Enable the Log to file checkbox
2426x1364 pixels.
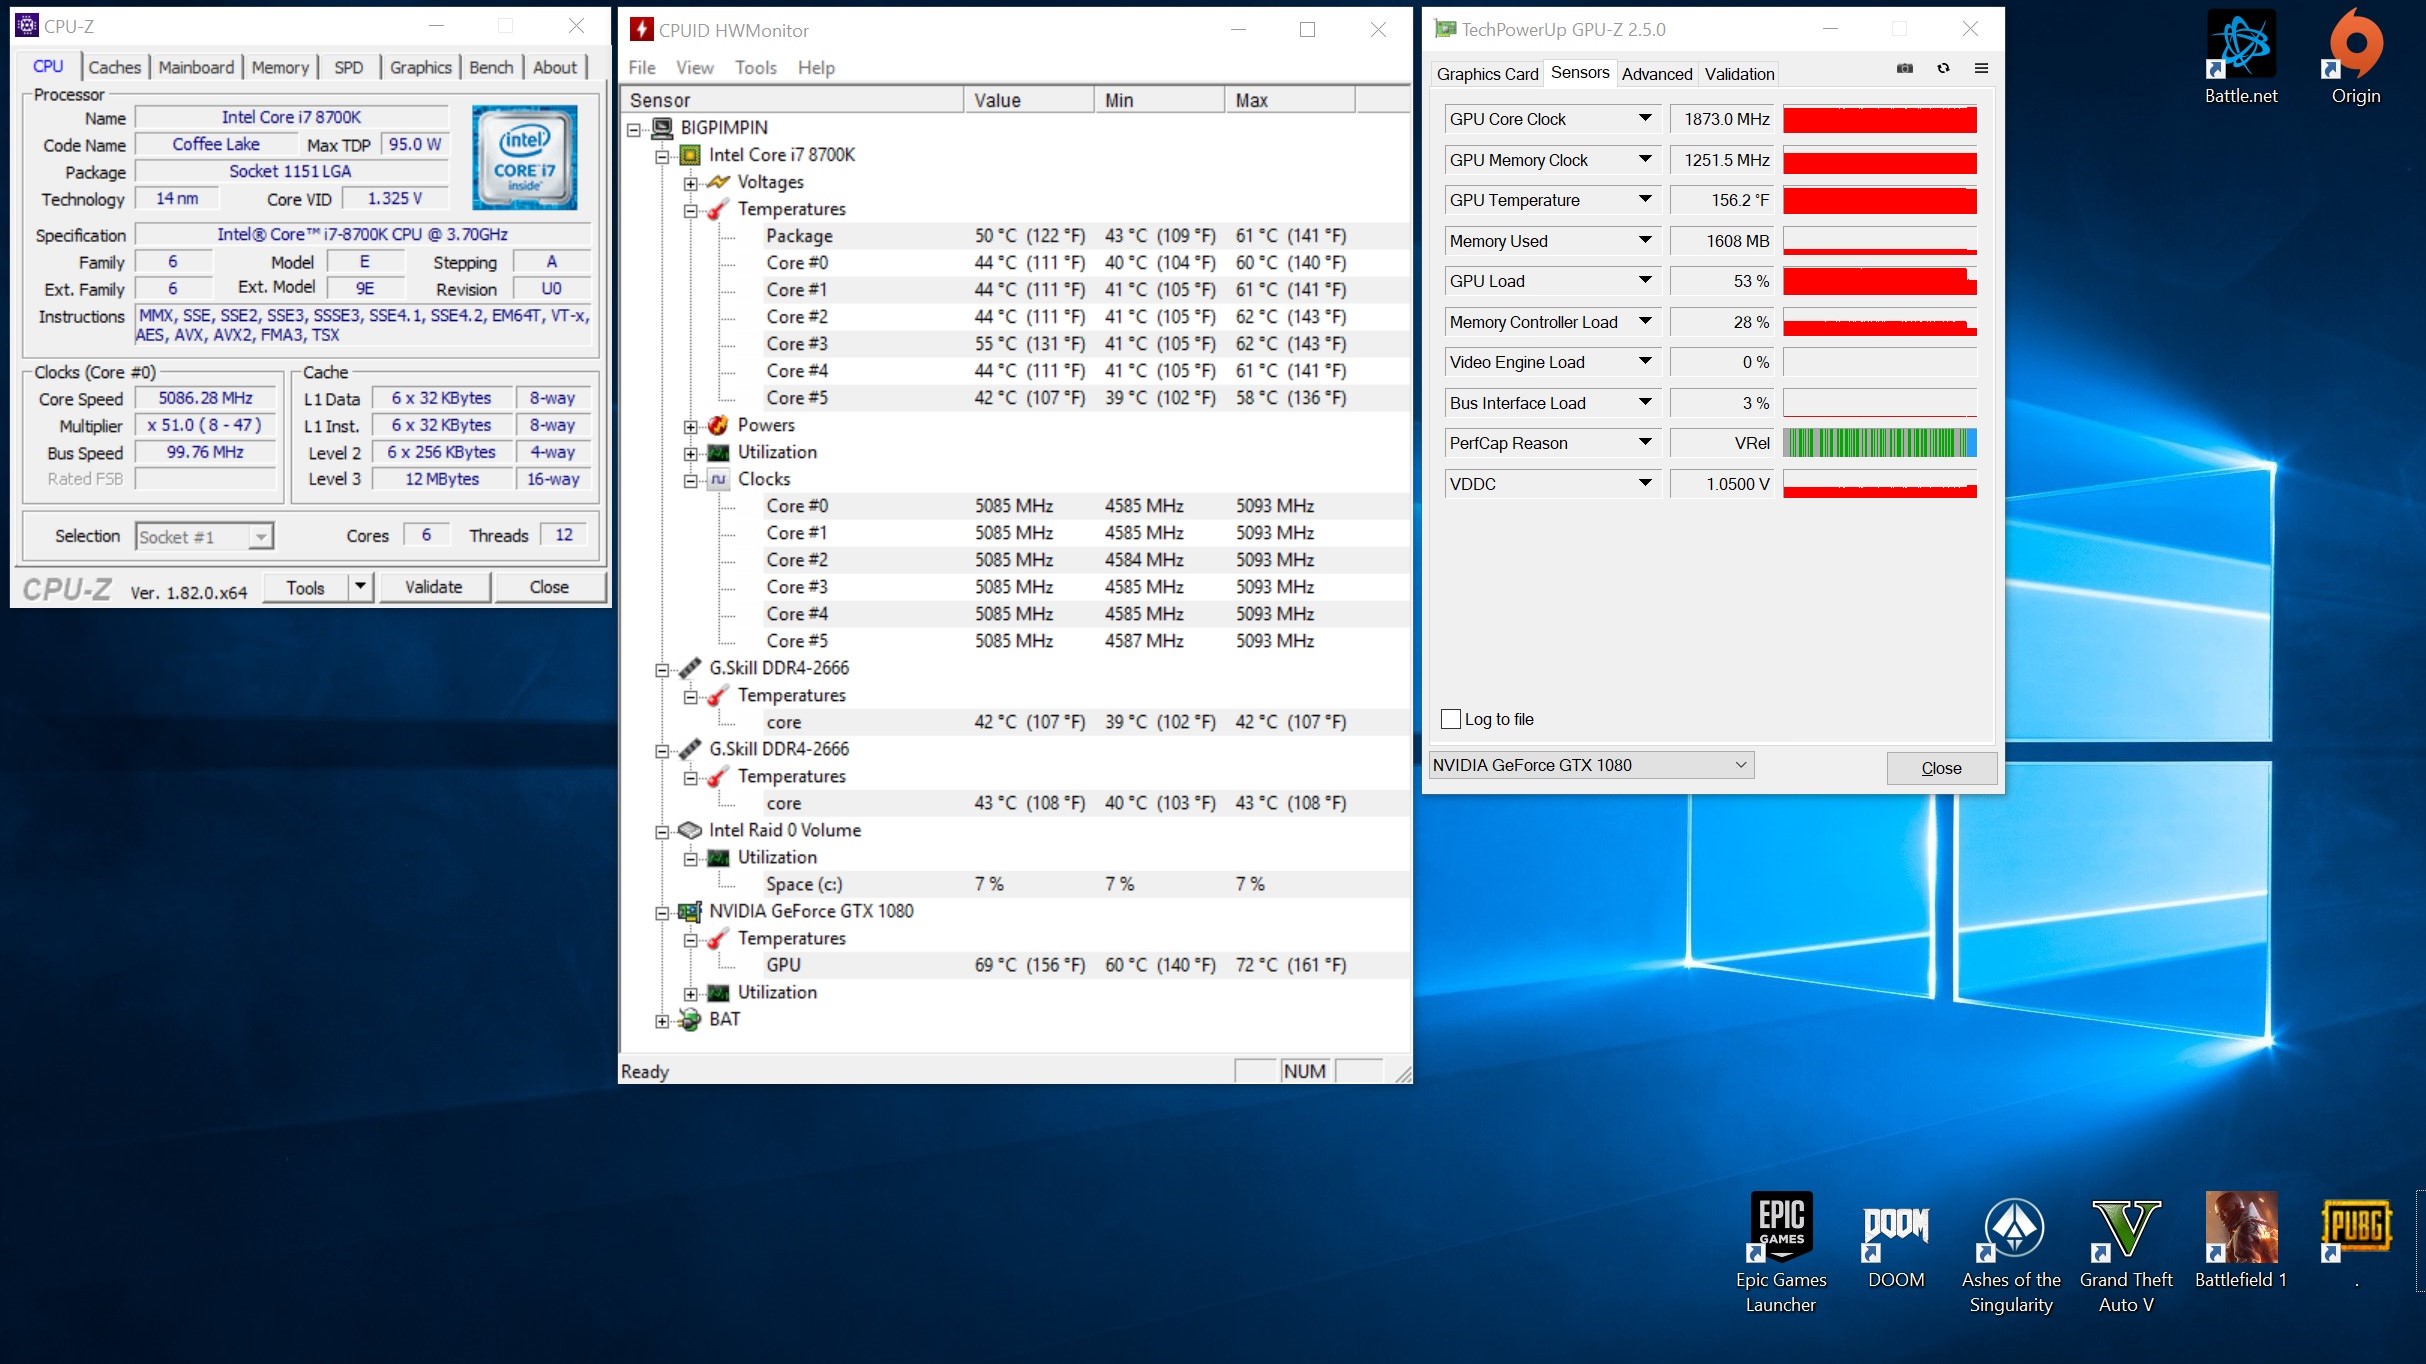(1451, 719)
